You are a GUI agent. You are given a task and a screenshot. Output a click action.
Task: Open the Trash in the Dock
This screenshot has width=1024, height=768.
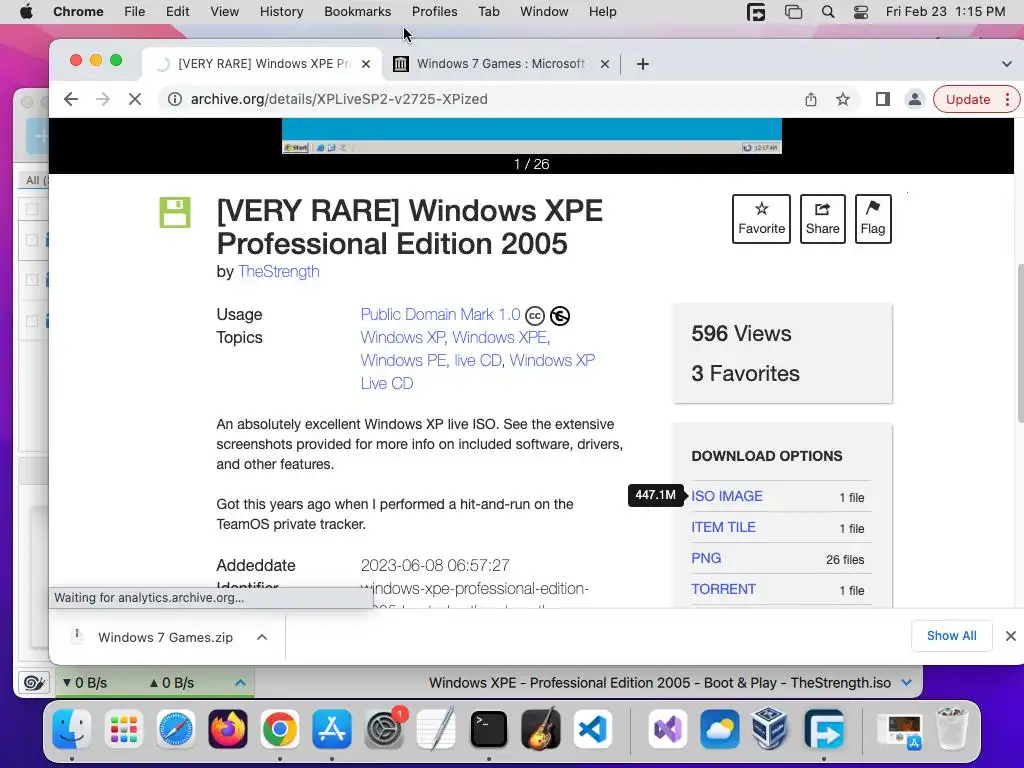952,729
